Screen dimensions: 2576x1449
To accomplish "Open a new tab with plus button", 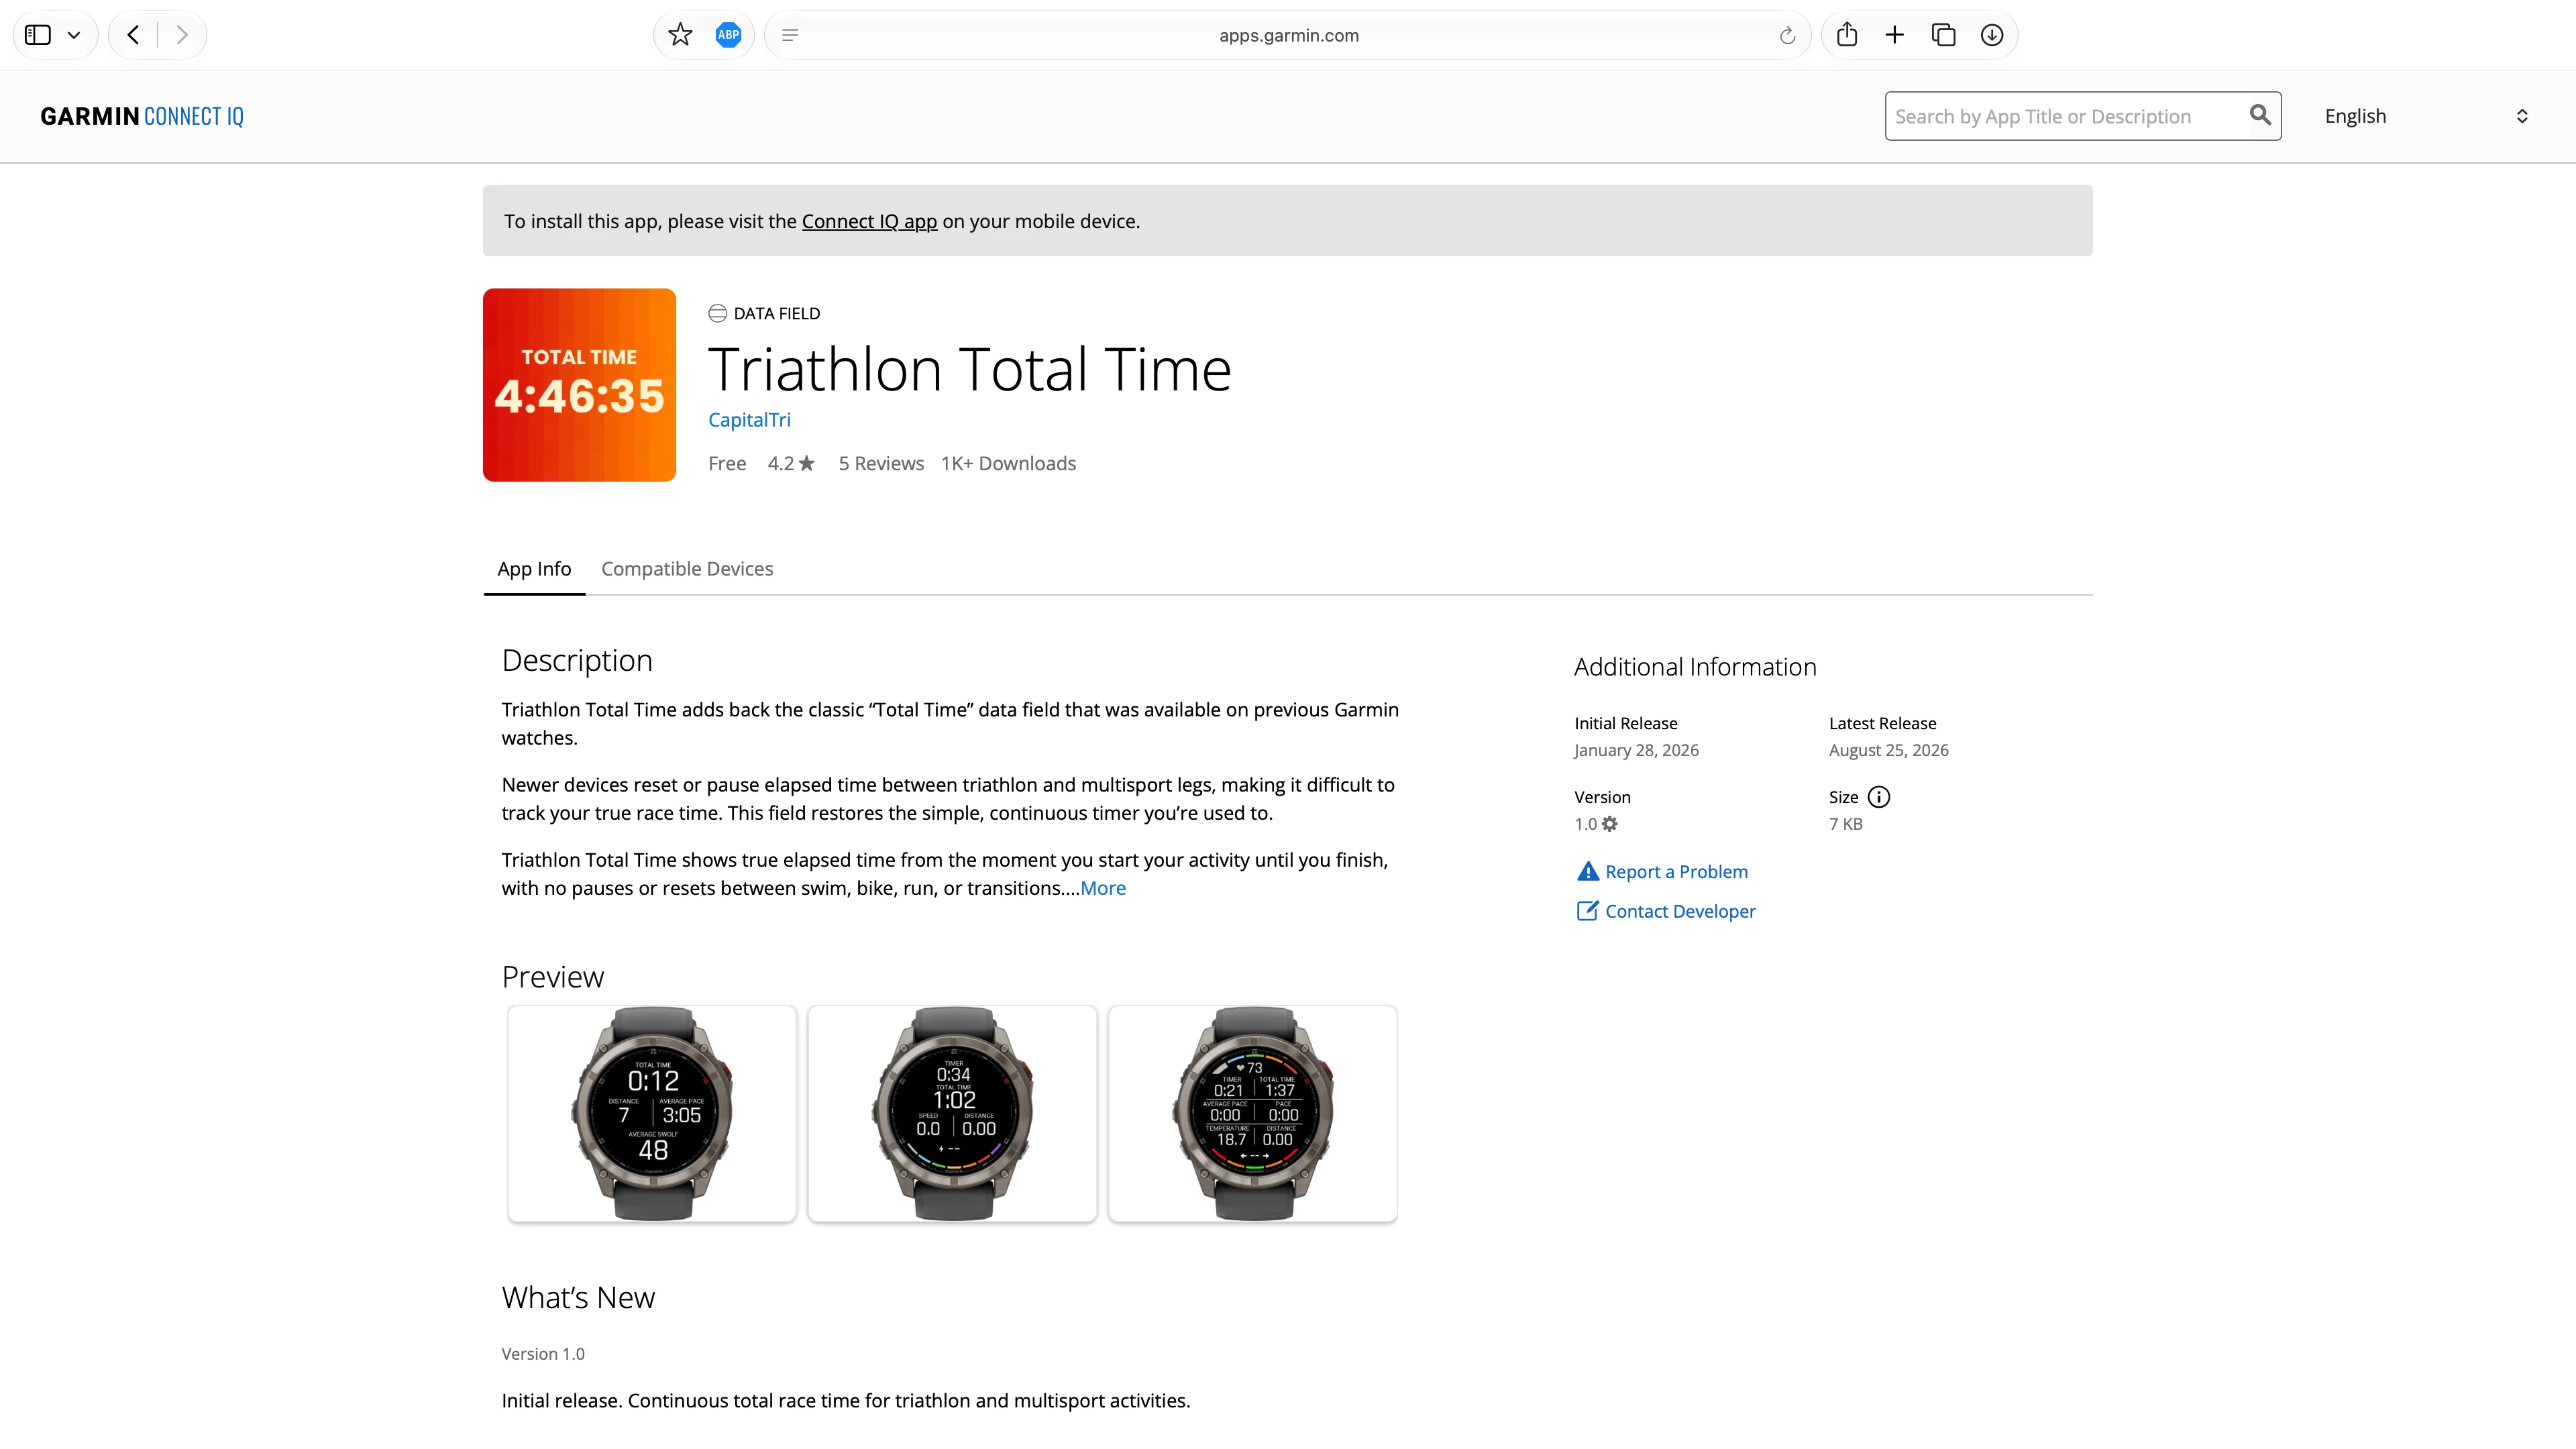I will click(x=1894, y=35).
